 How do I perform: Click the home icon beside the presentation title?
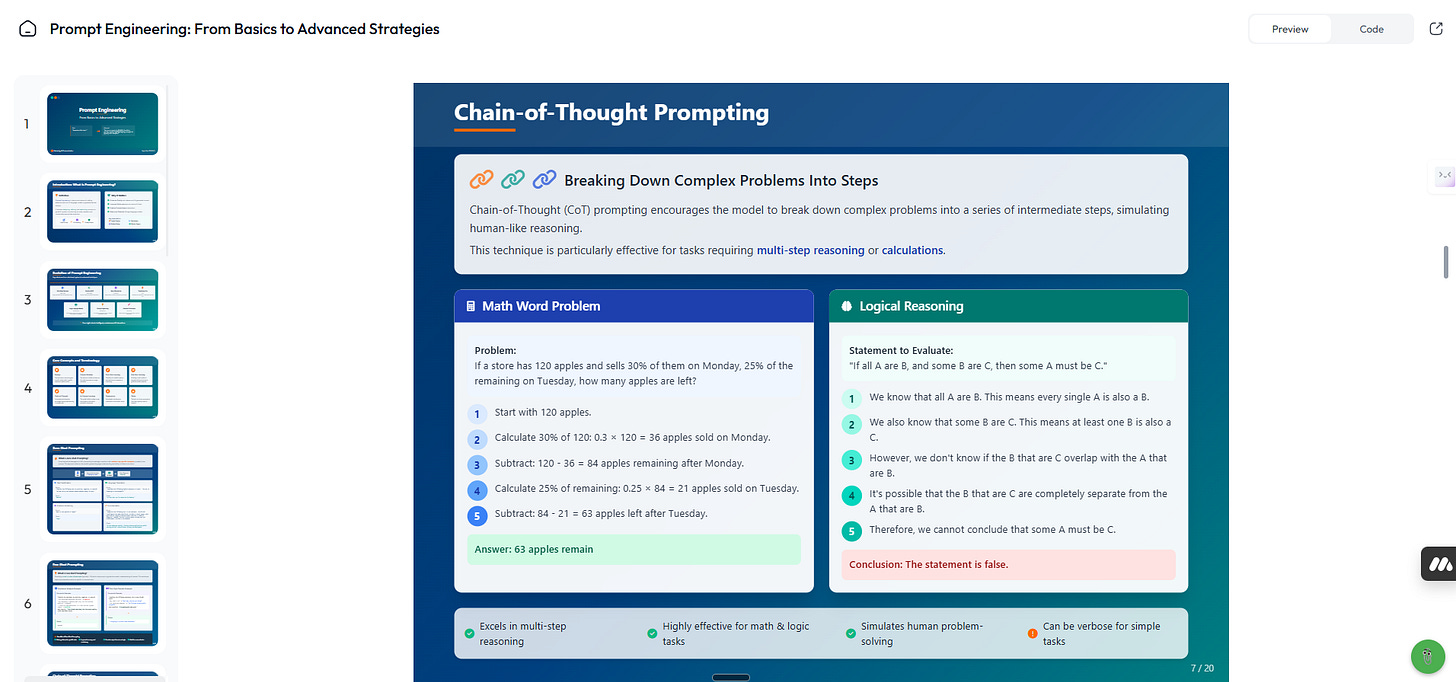tap(27, 28)
